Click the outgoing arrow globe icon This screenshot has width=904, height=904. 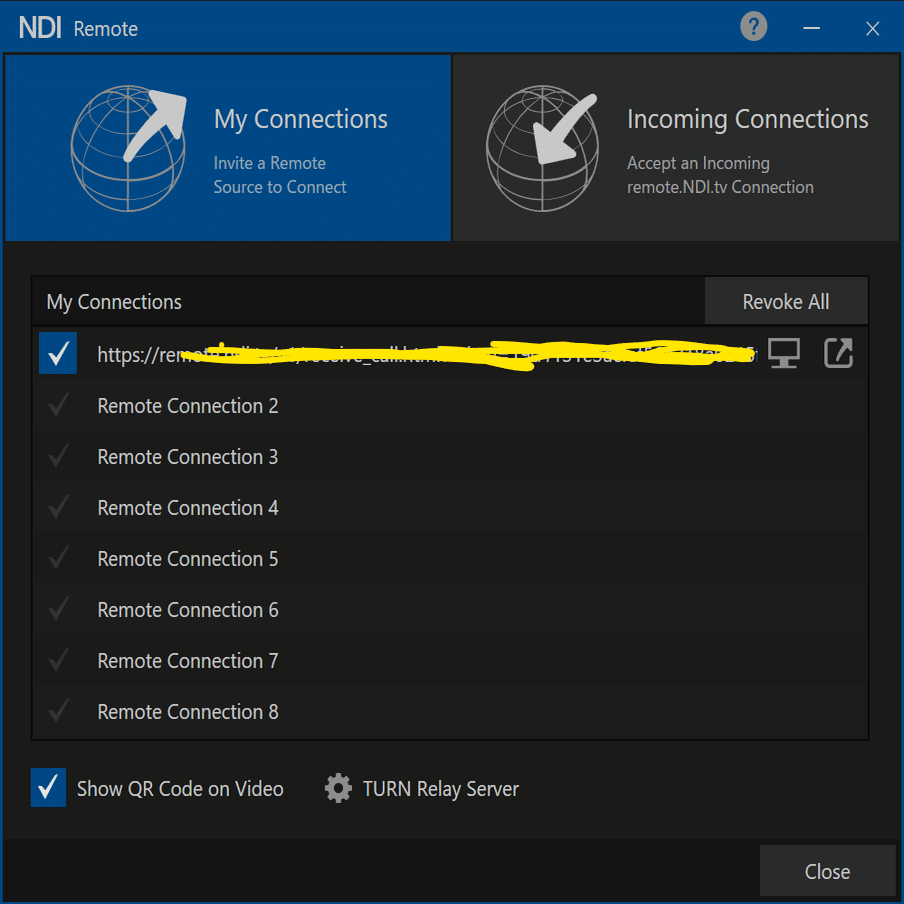click(129, 148)
